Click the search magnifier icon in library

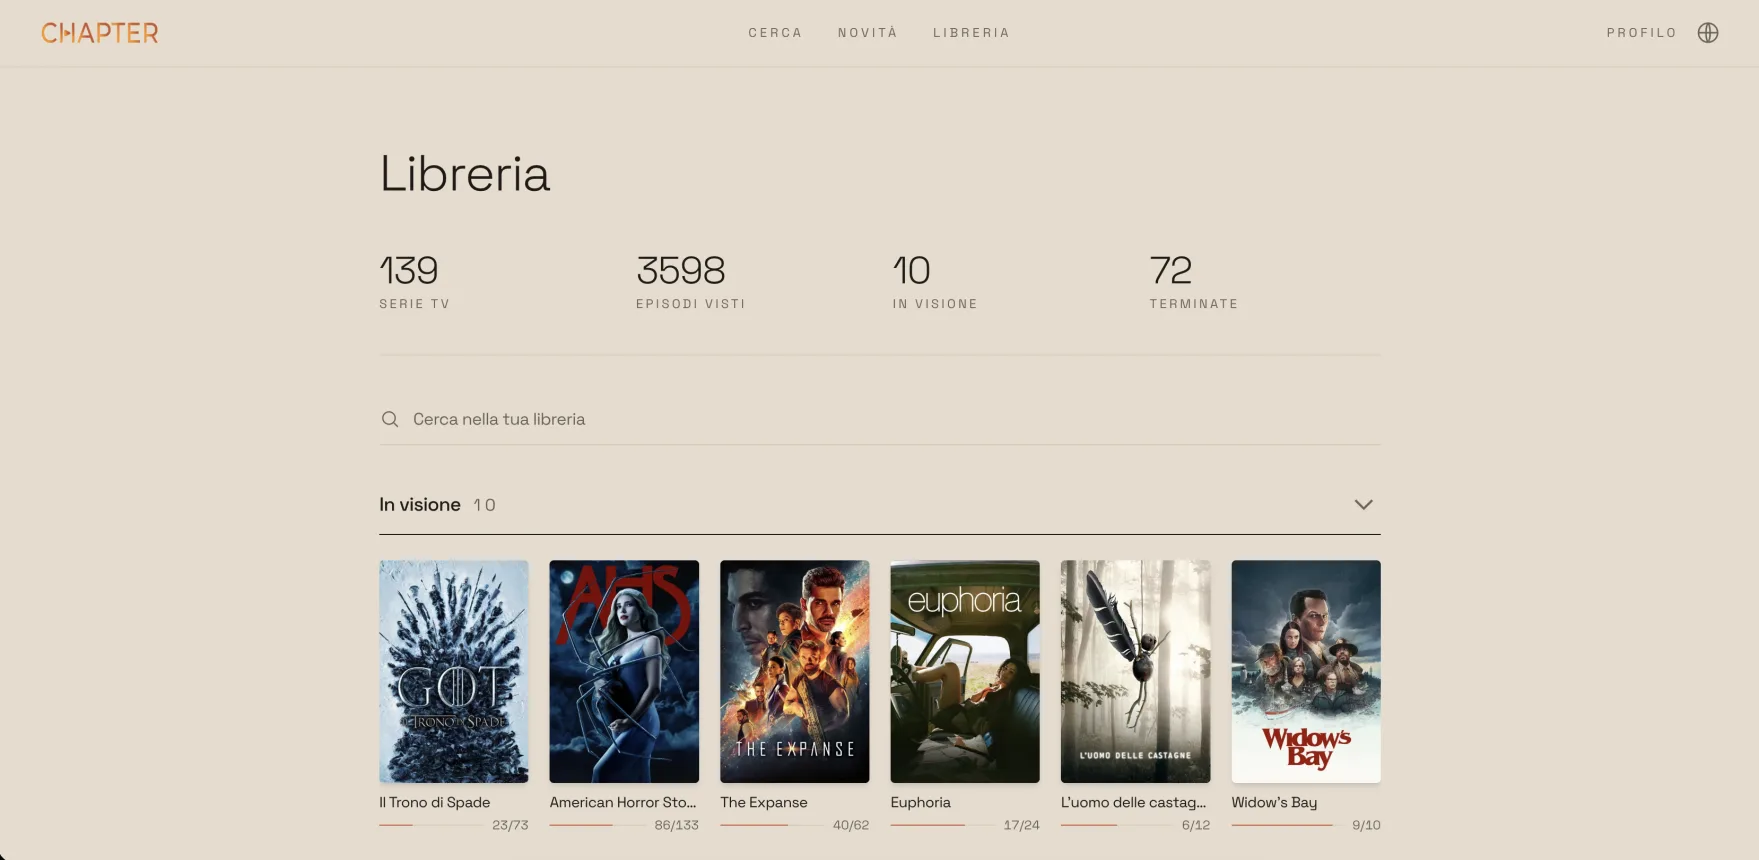tap(390, 419)
